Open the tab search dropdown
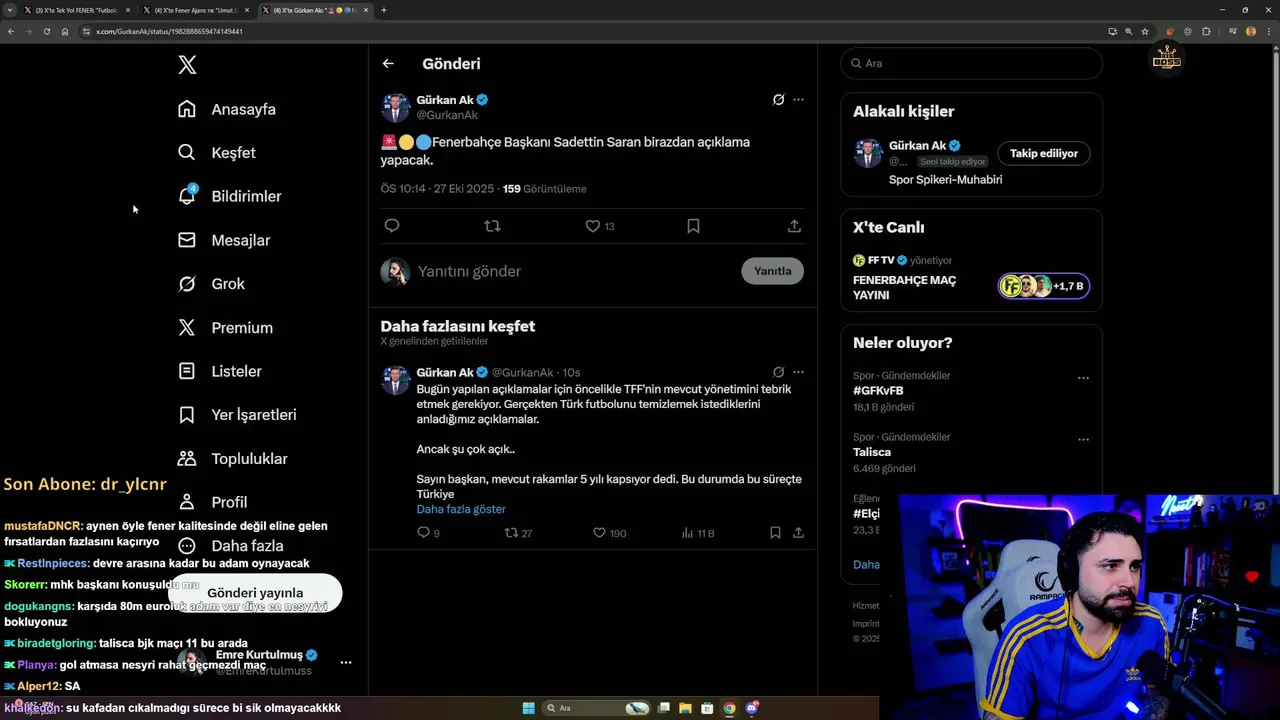Screen dimensions: 1280x720 coord(9,10)
